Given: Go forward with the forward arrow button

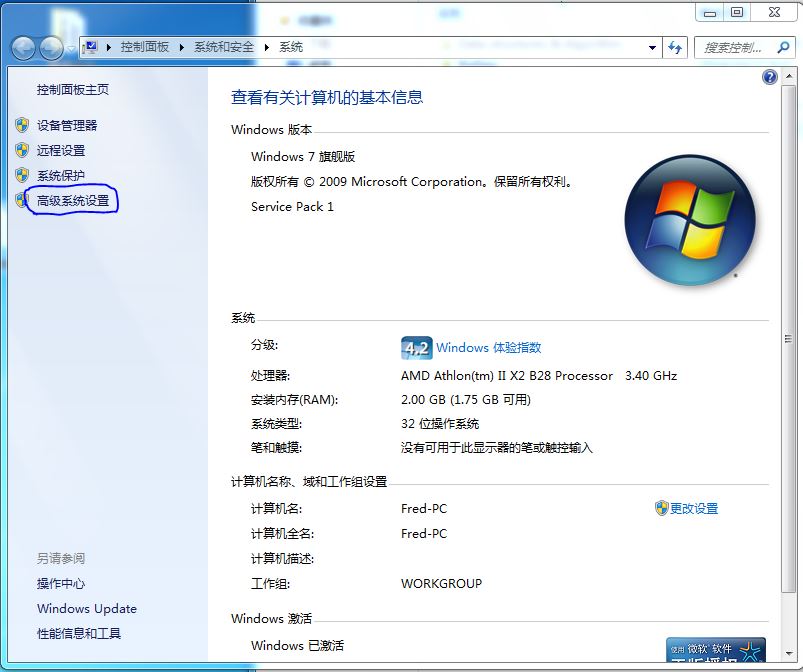Looking at the screenshot, I should coord(51,49).
